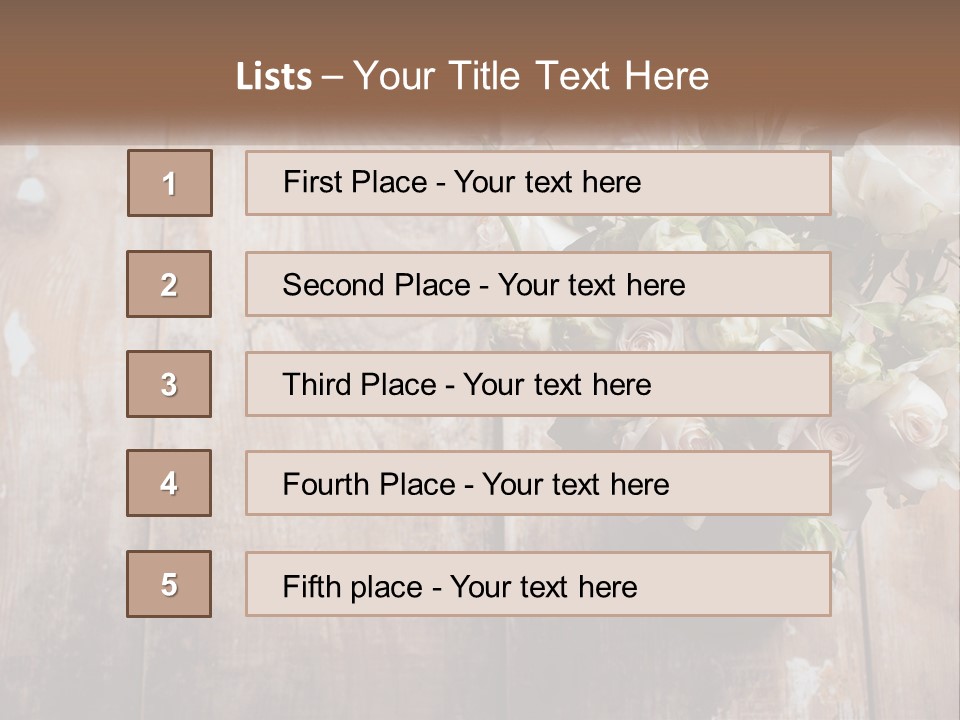Click the slide title text
Image resolution: width=960 pixels, height=720 pixels.
(472, 76)
